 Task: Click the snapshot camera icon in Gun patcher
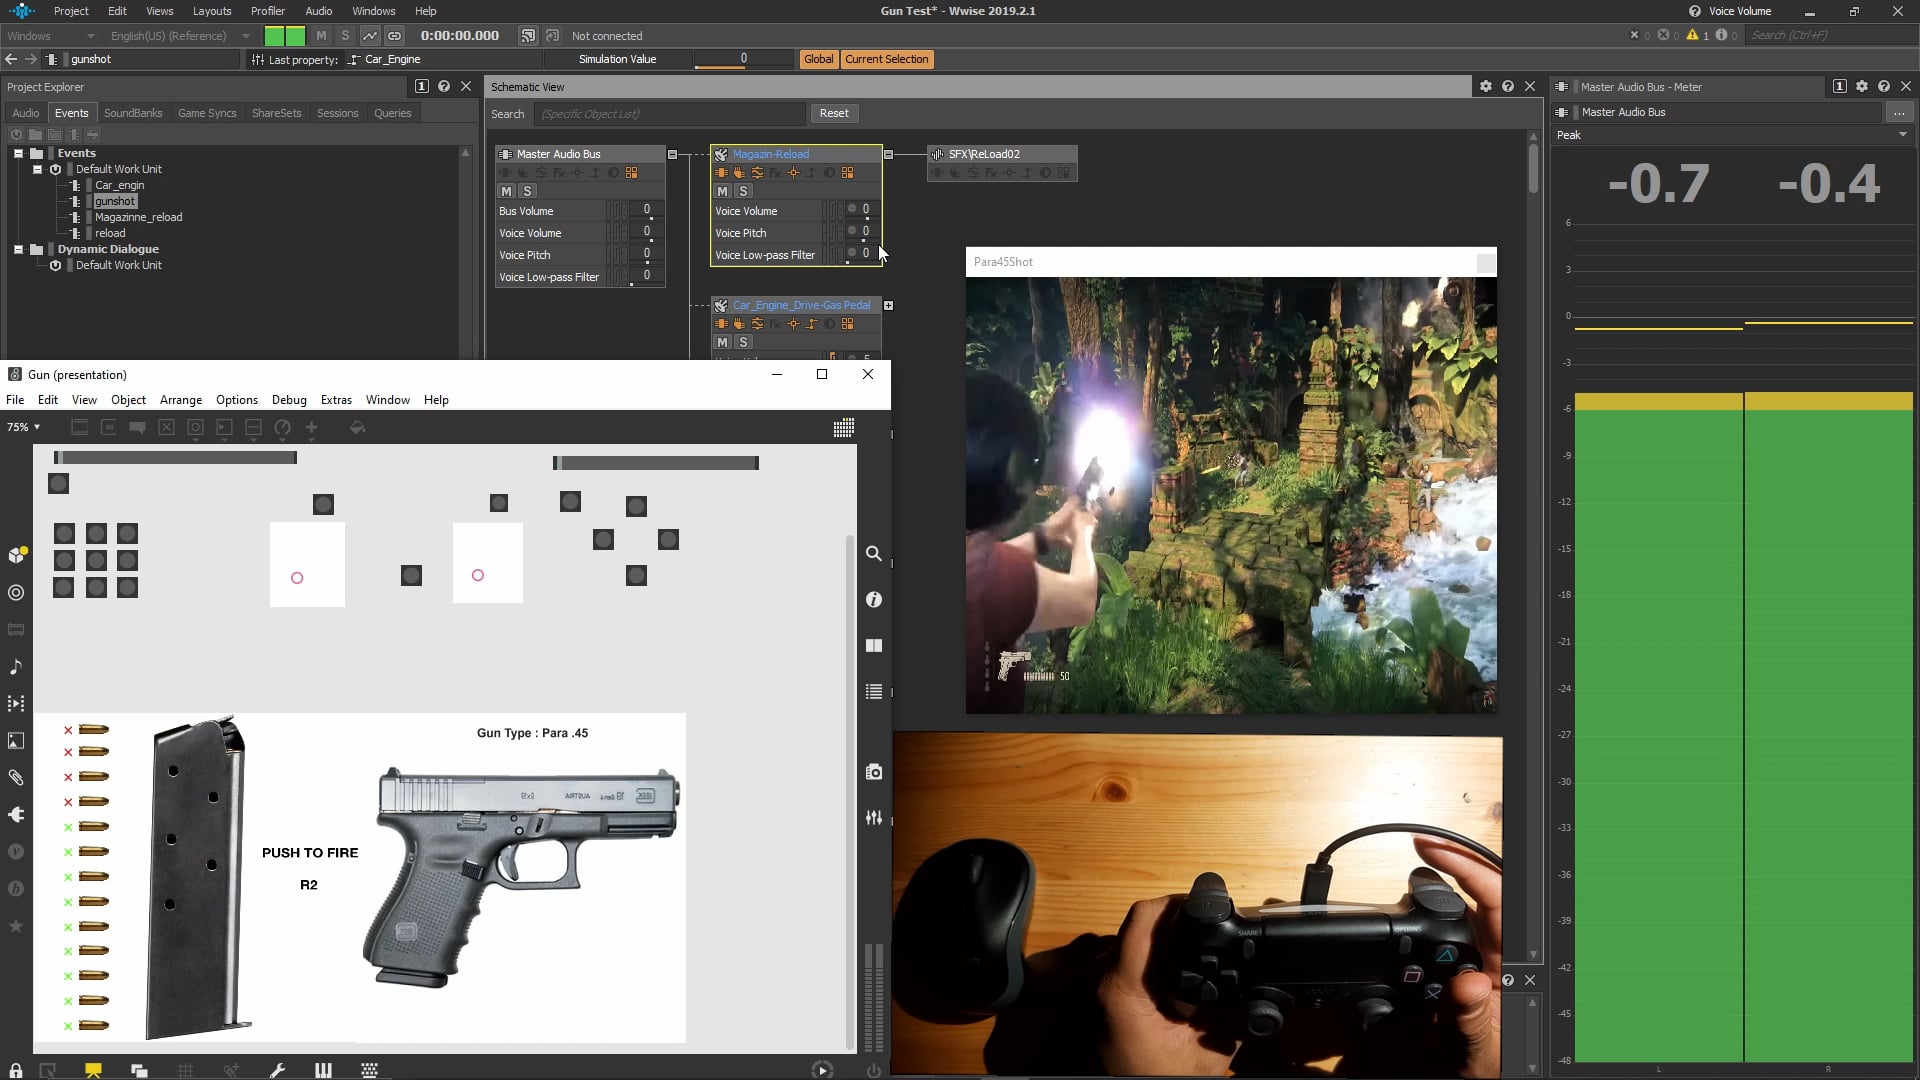coord(874,772)
